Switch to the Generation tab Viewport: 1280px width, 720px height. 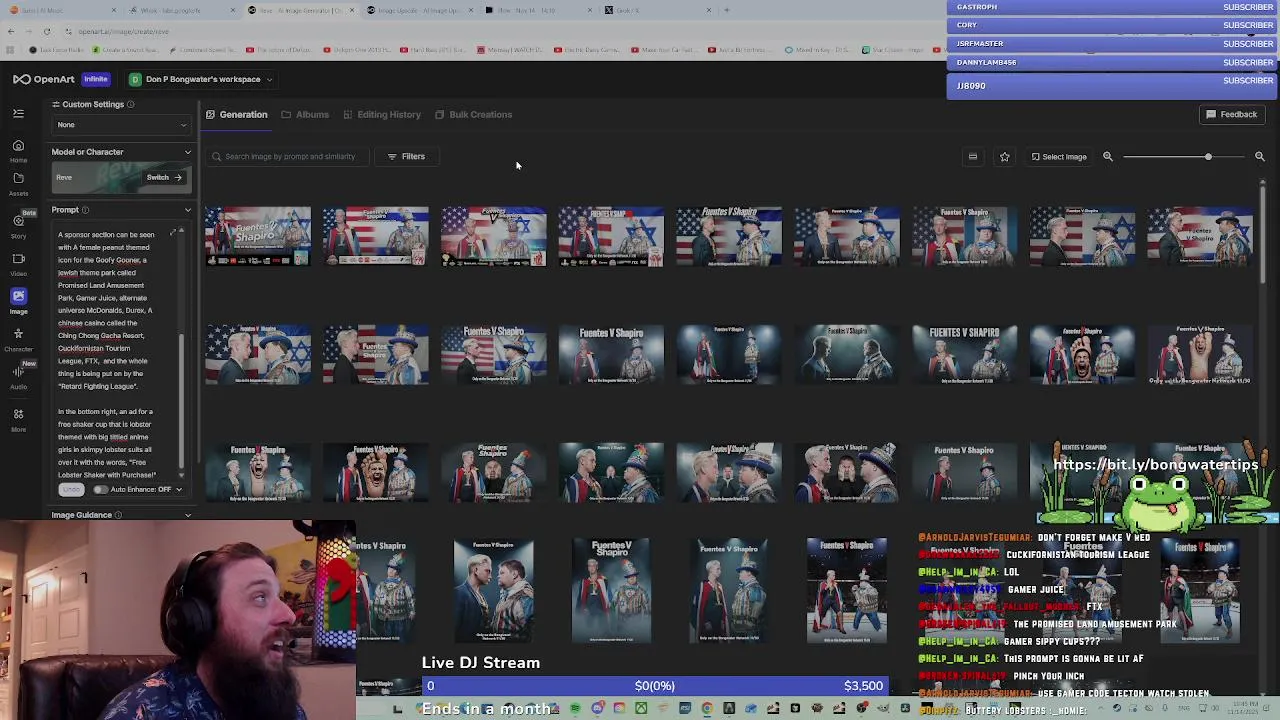pyautogui.click(x=237, y=114)
